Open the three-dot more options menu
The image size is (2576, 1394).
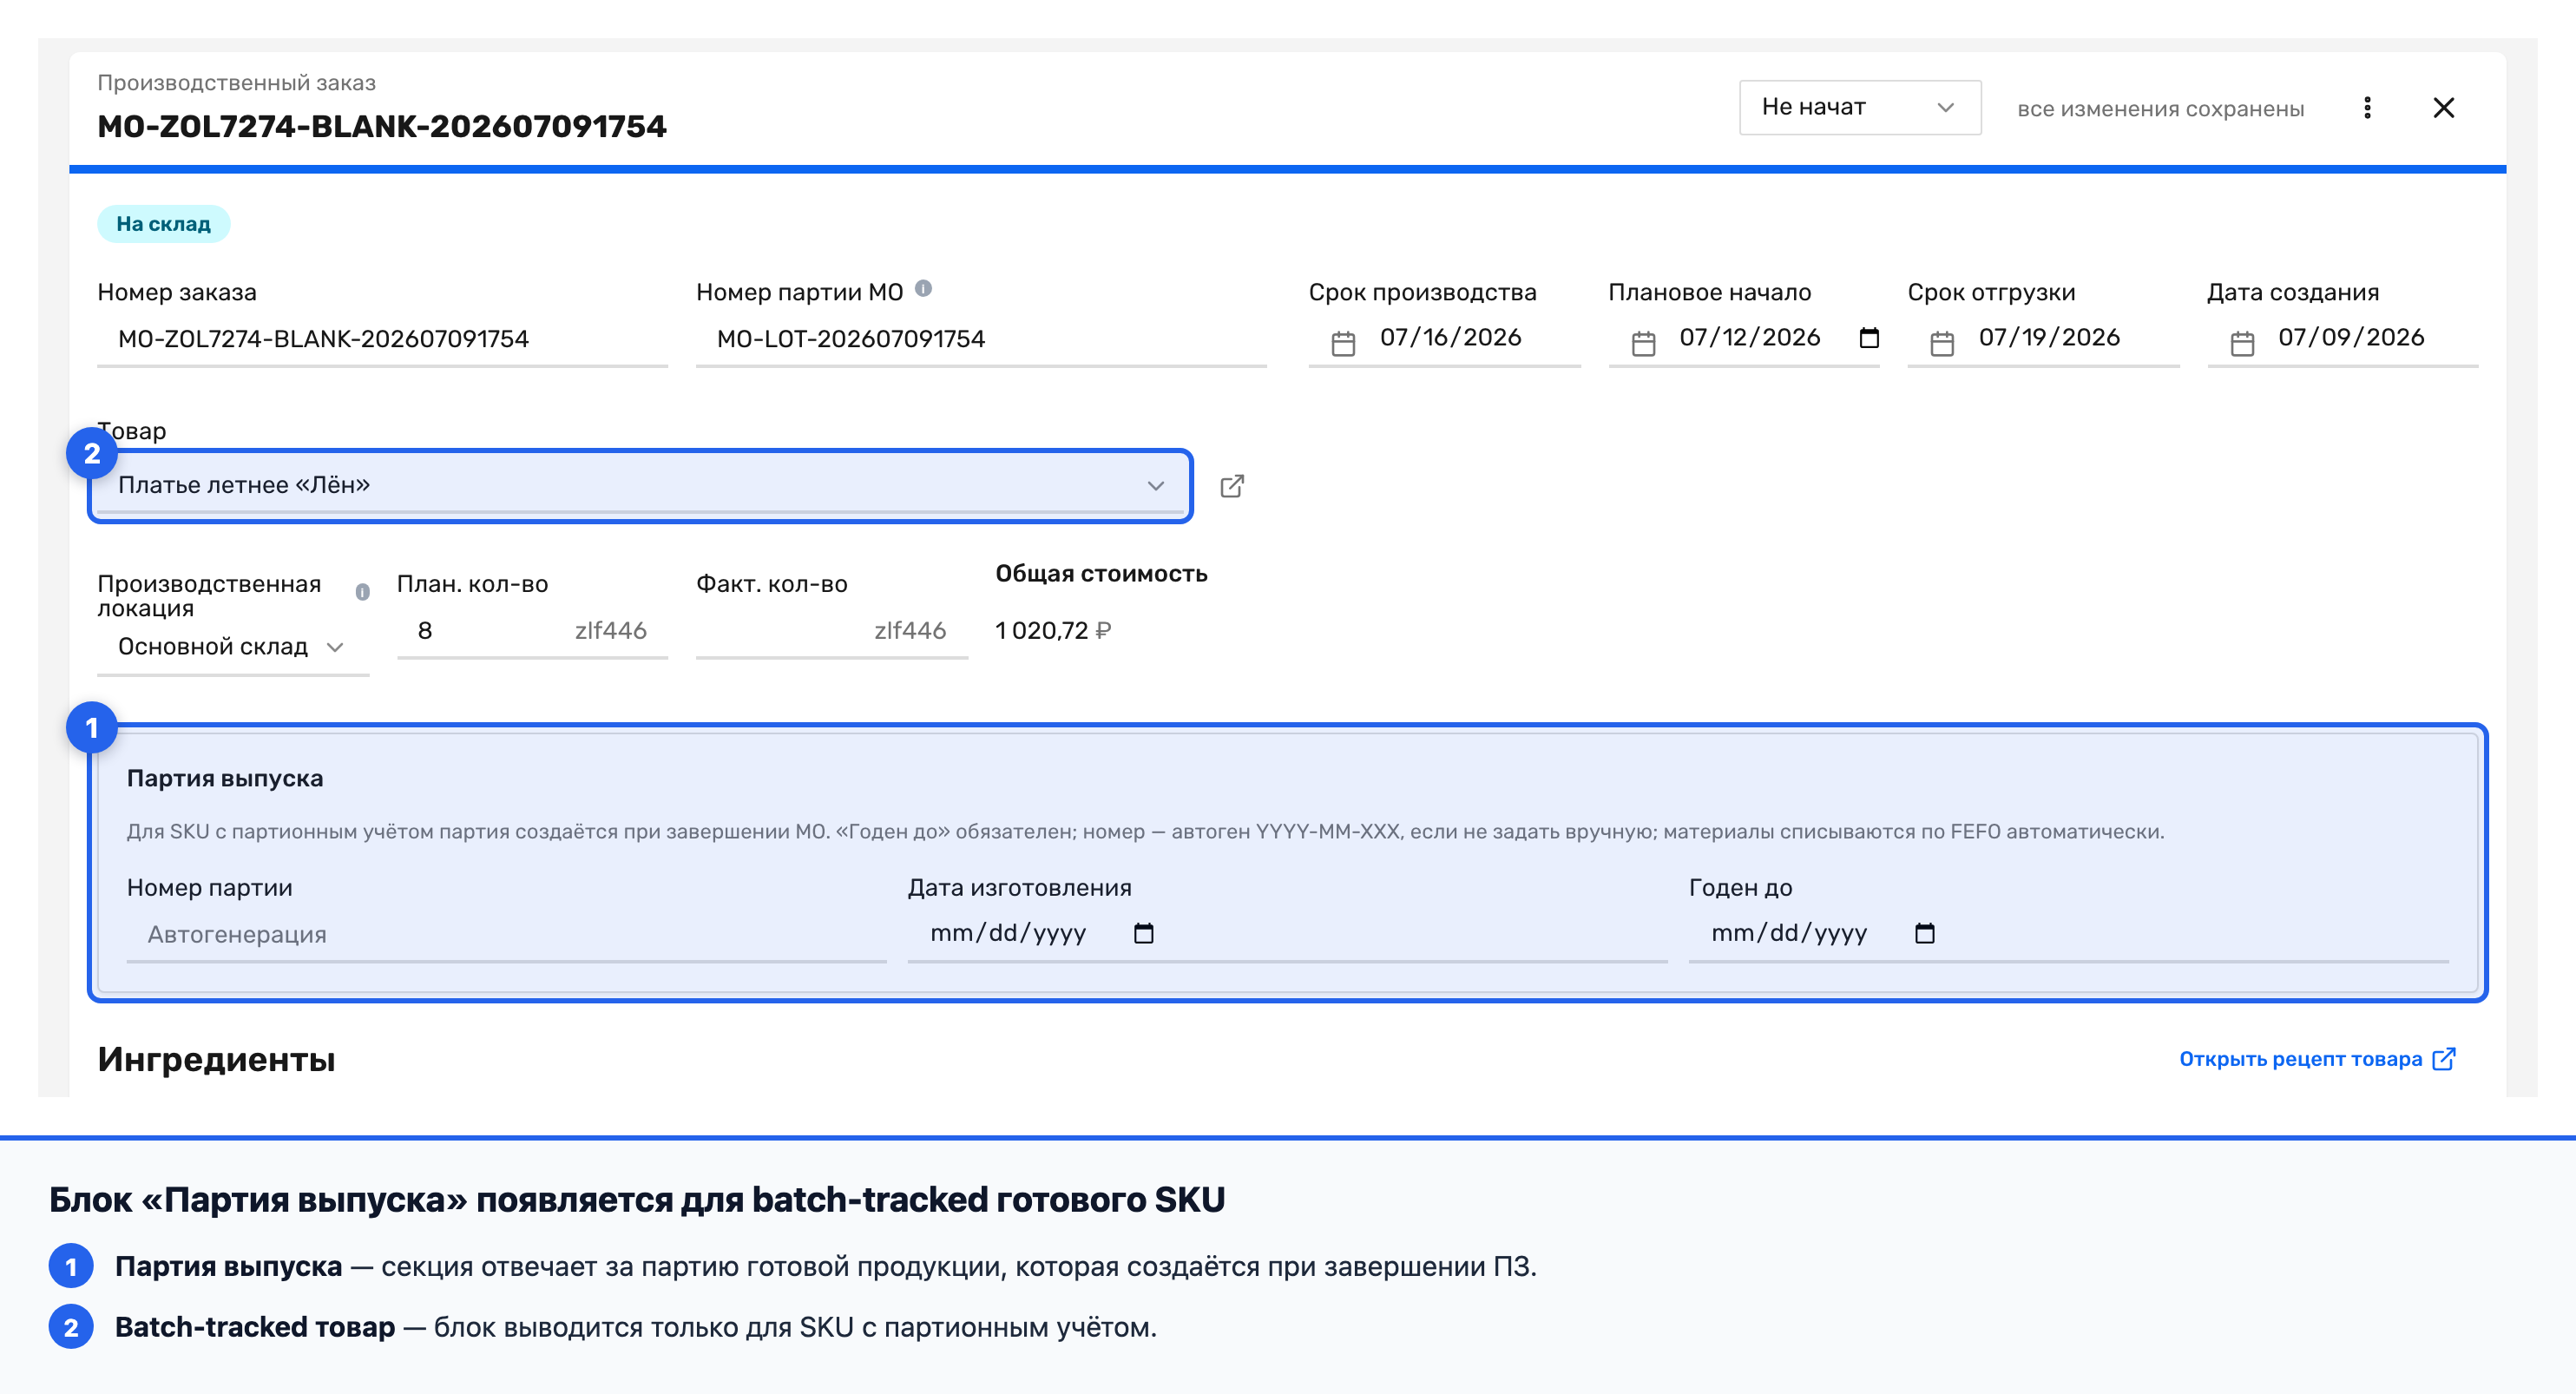tap(2367, 107)
